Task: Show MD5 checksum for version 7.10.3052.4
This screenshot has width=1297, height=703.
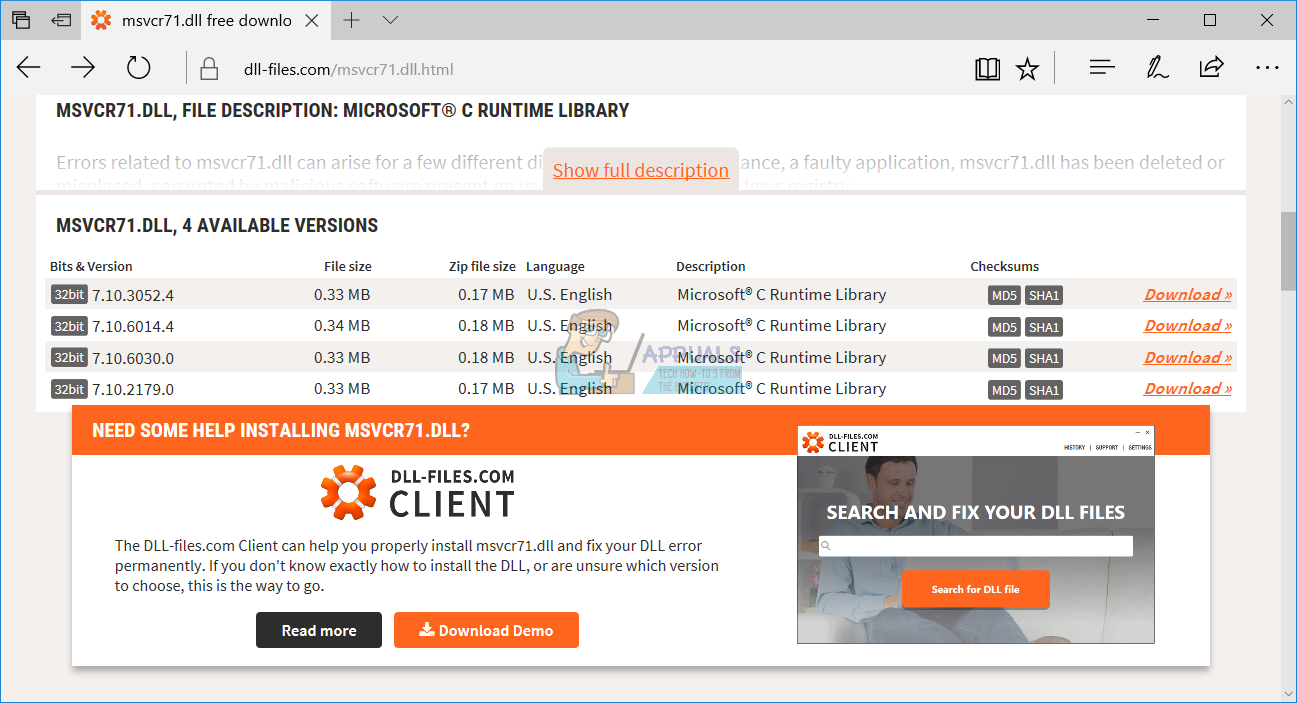Action: (x=1004, y=295)
